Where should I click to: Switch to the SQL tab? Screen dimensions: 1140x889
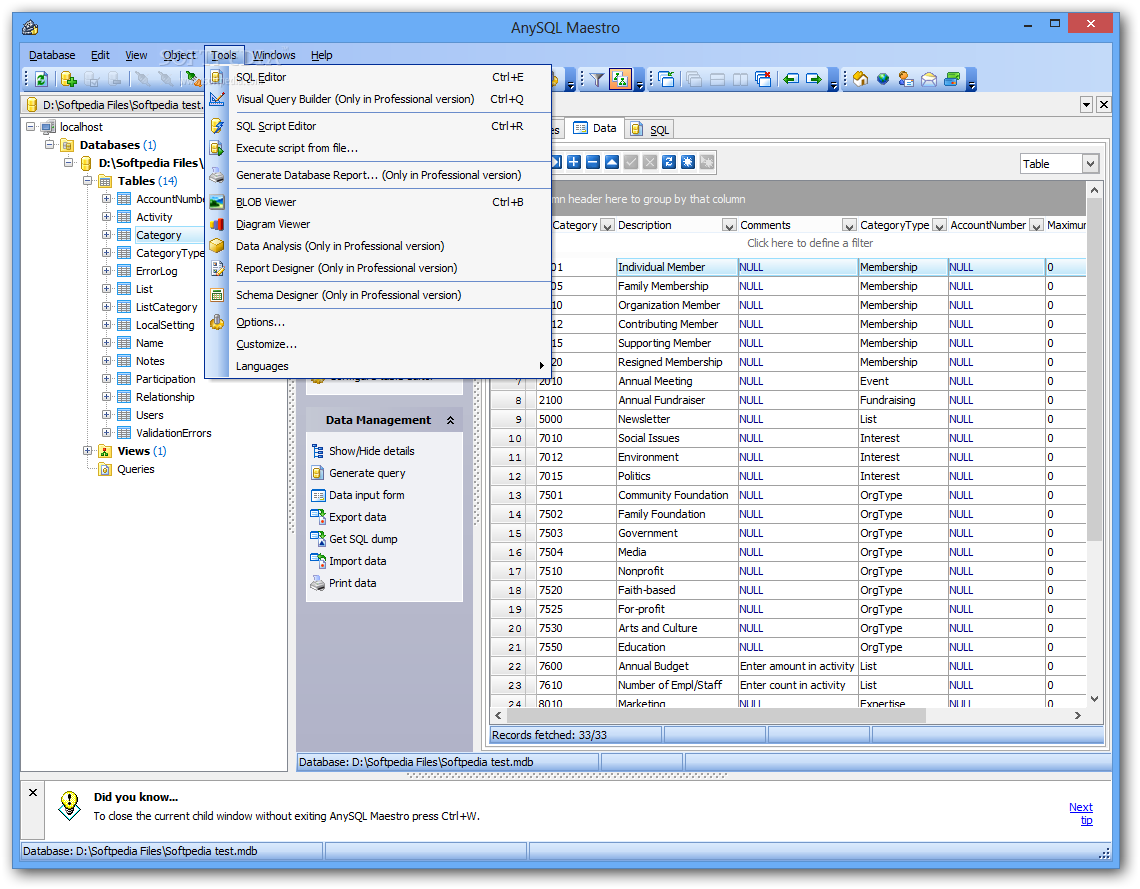pos(650,129)
